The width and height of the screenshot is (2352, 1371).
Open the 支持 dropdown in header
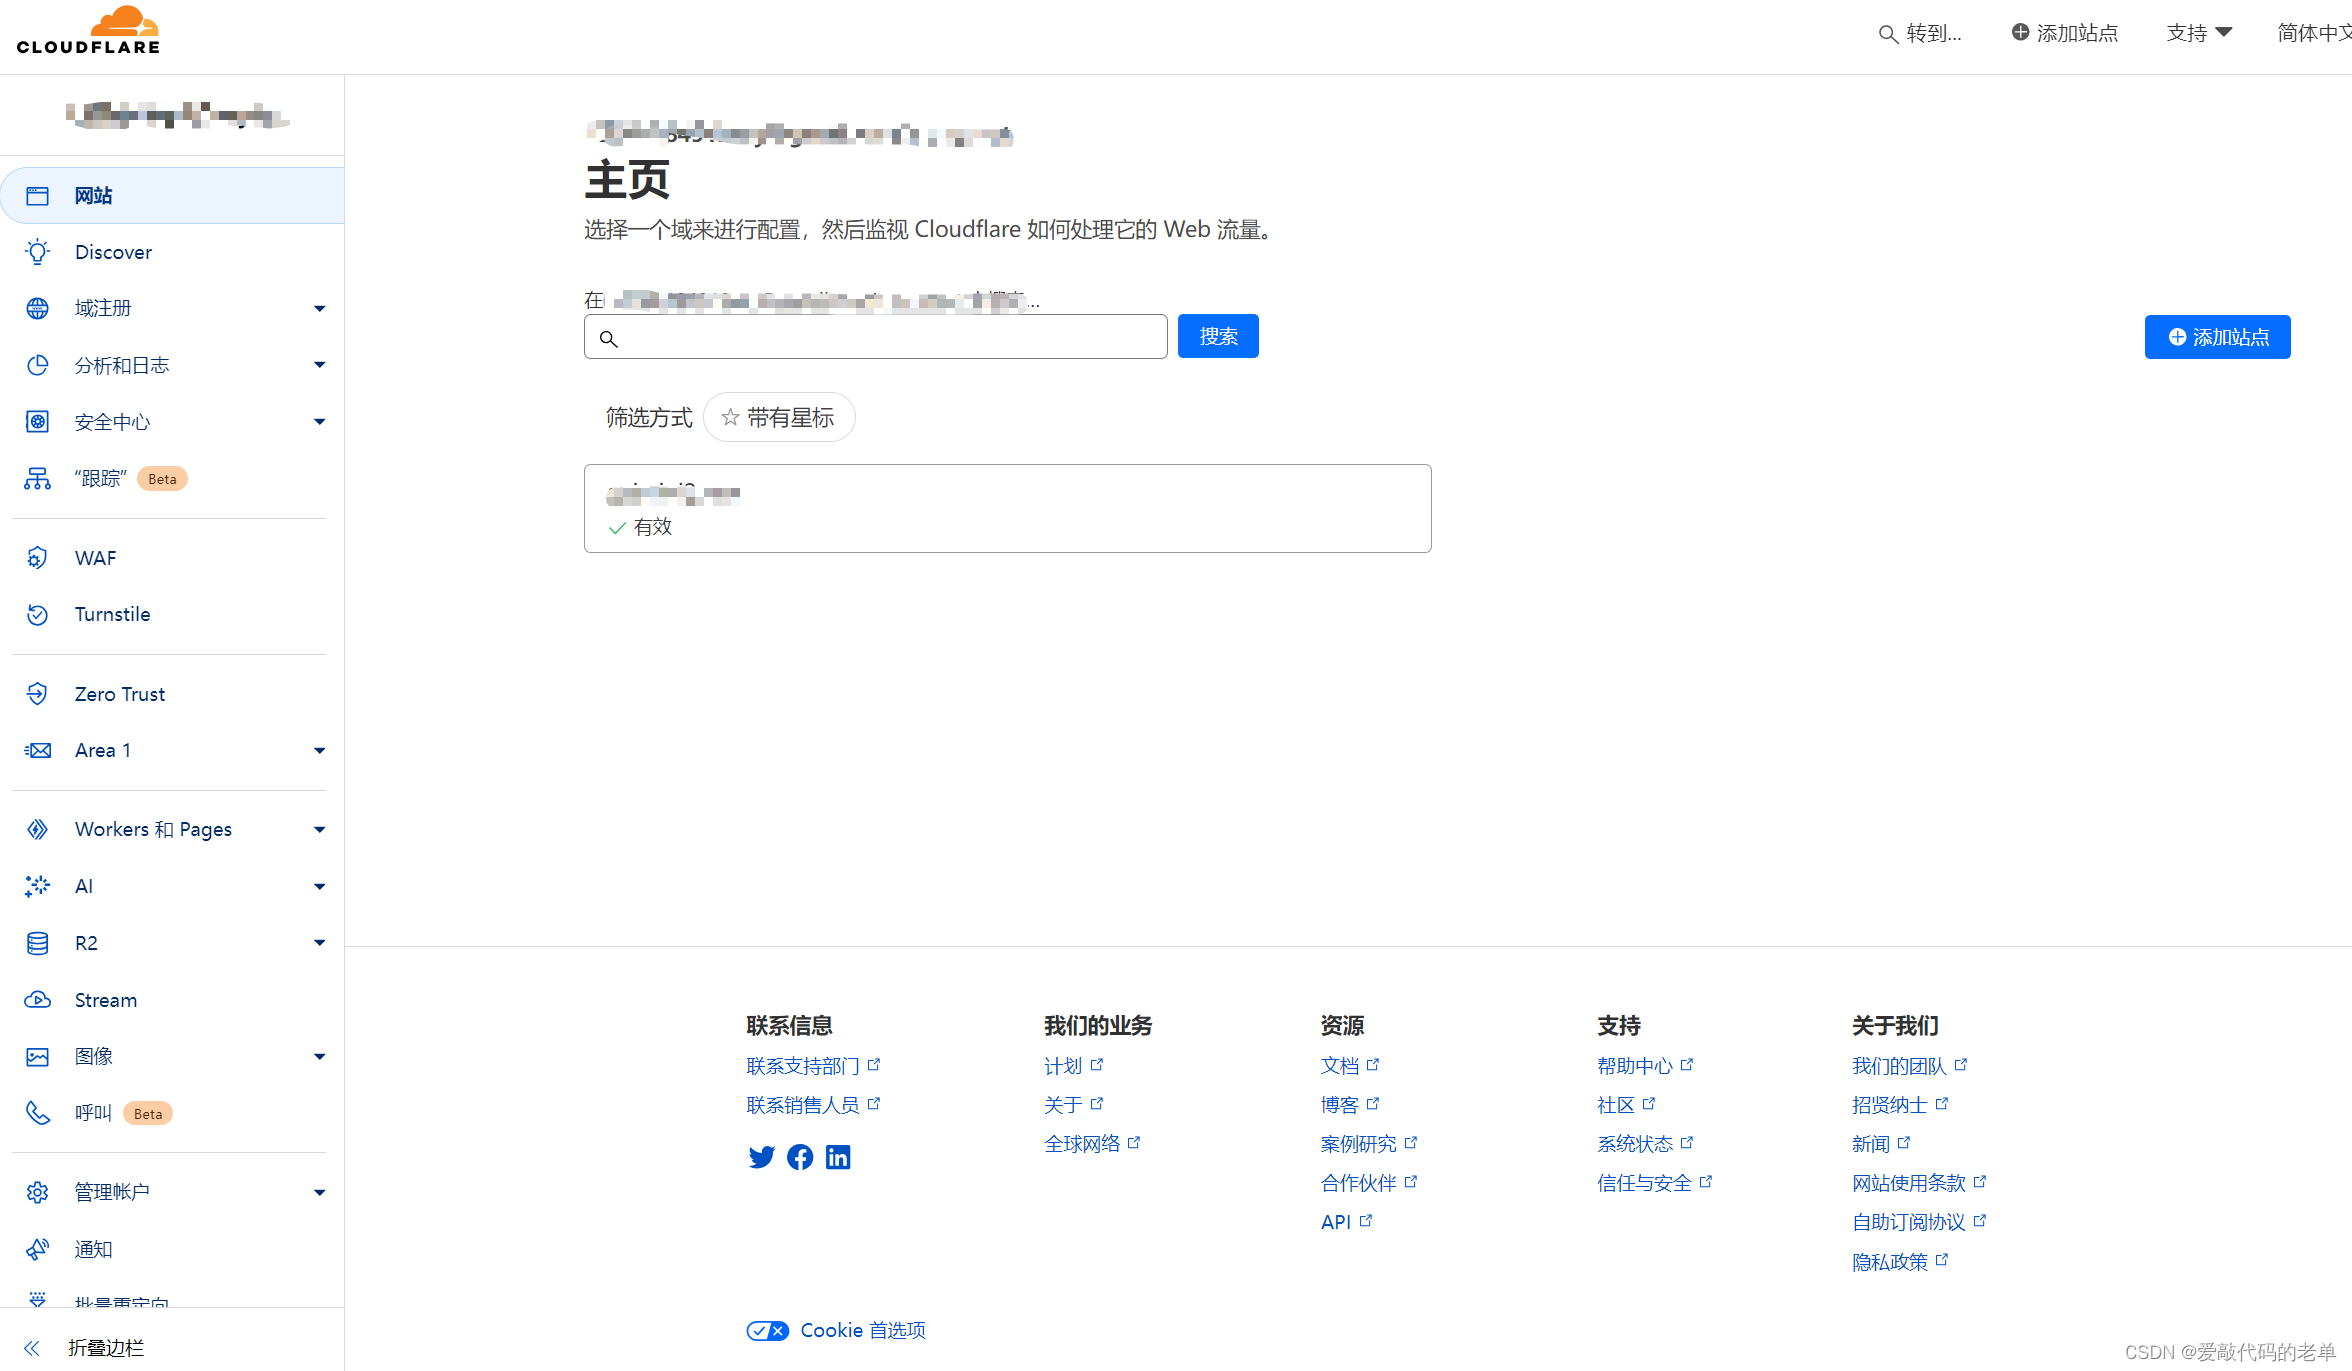2199,33
